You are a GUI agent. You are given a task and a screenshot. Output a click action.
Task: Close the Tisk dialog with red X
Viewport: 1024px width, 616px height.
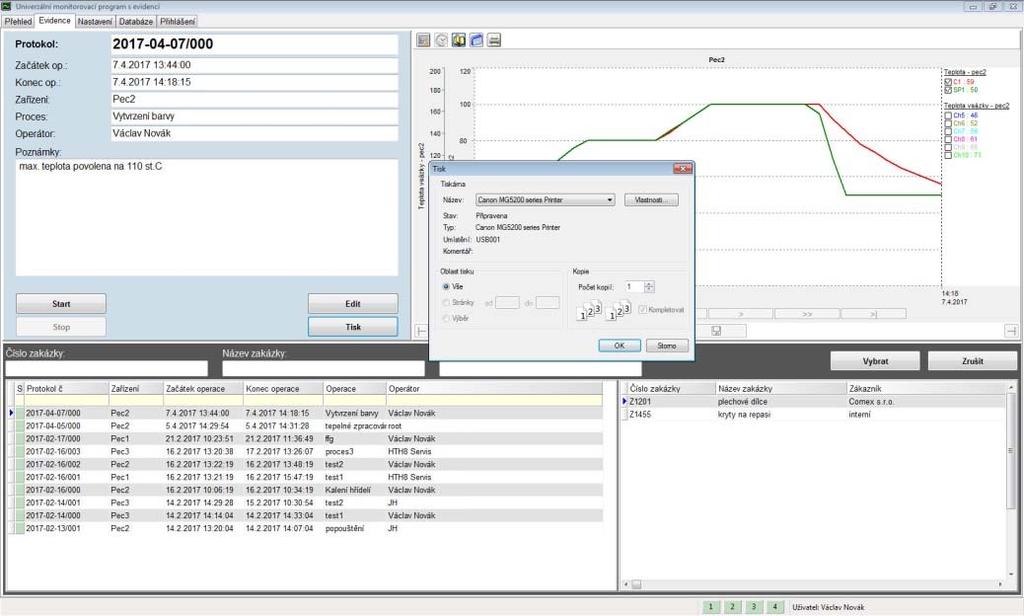pyautogui.click(x=682, y=169)
